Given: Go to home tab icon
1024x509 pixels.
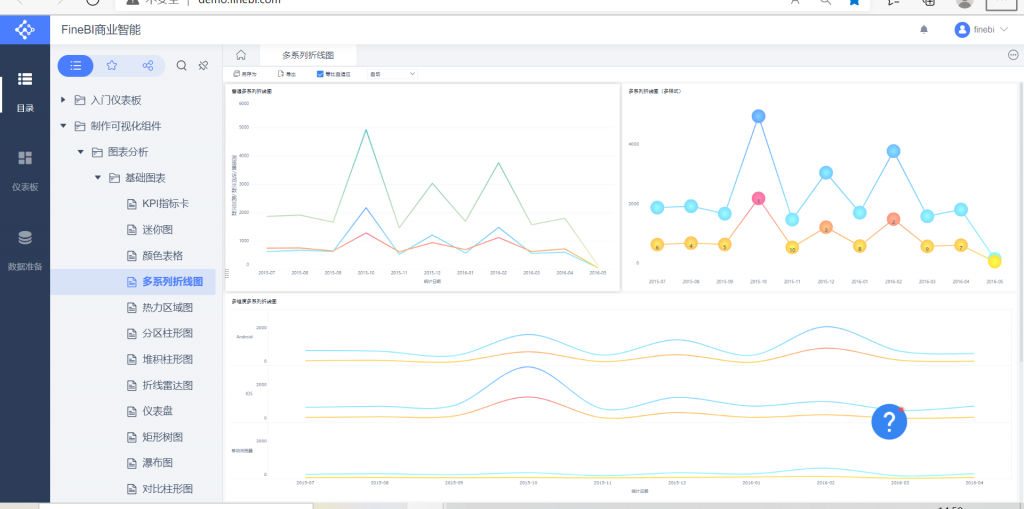Looking at the screenshot, I should tap(241, 55).
